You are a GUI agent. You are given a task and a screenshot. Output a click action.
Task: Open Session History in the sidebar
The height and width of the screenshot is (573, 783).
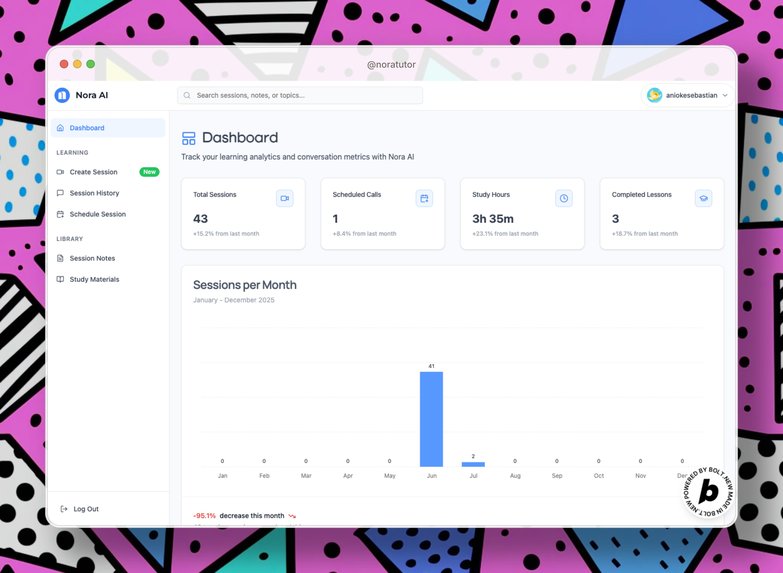[108, 193]
